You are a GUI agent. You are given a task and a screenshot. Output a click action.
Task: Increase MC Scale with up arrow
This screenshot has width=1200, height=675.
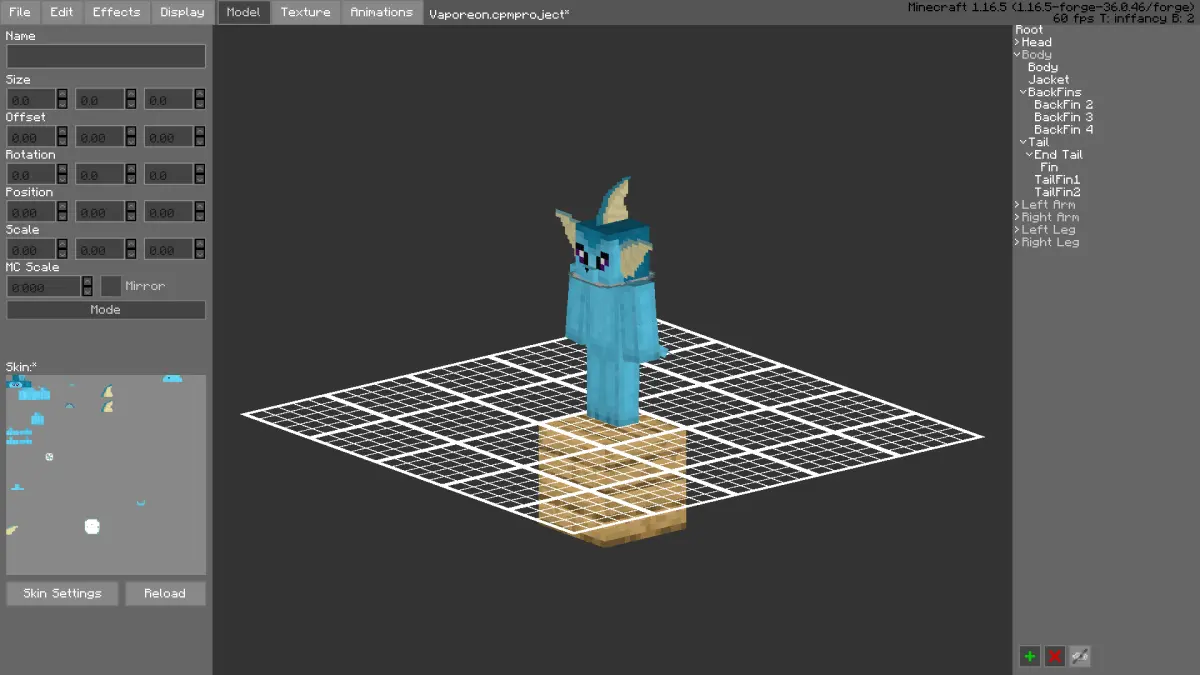click(x=87, y=281)
